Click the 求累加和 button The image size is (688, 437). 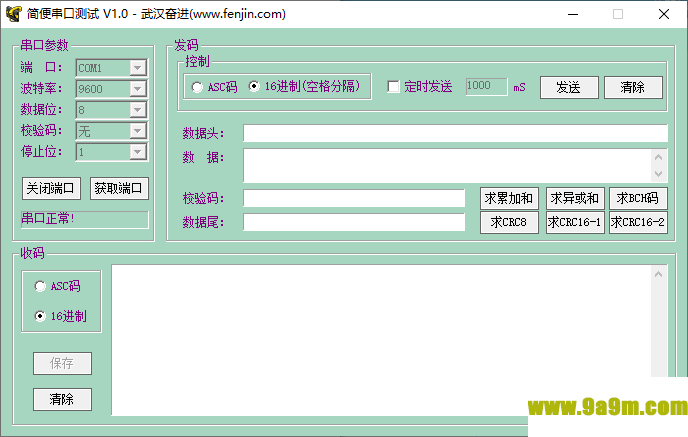(x=509, y=198)
